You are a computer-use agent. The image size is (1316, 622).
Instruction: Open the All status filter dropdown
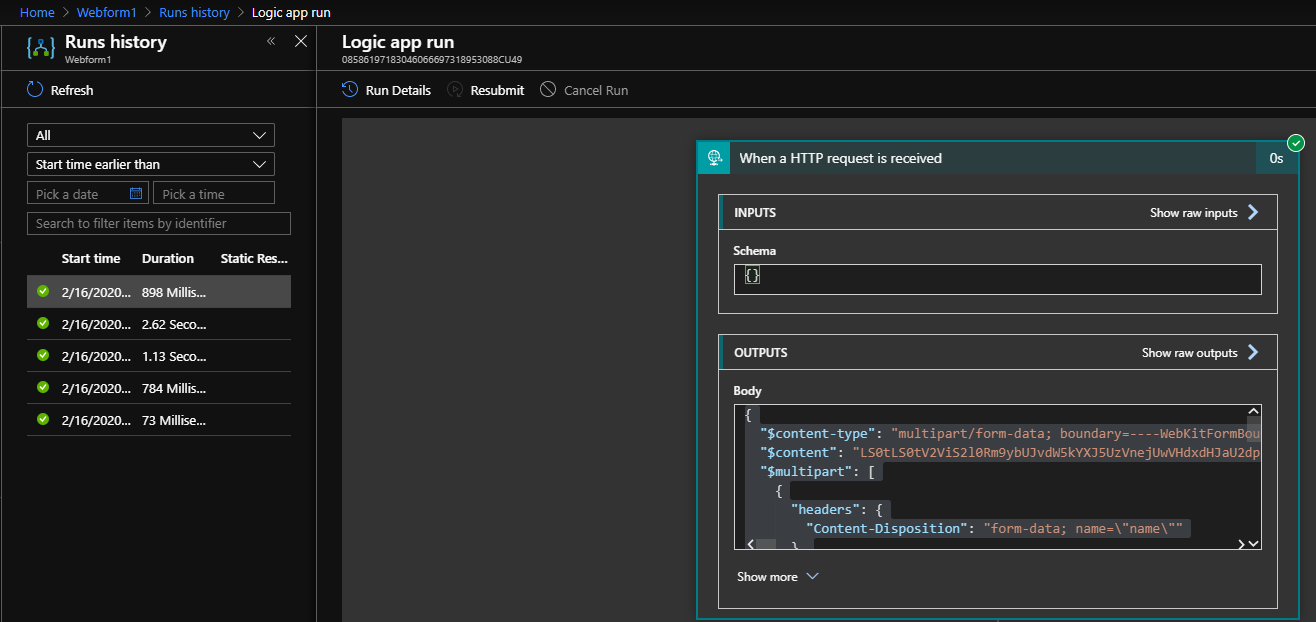(151, 135)
